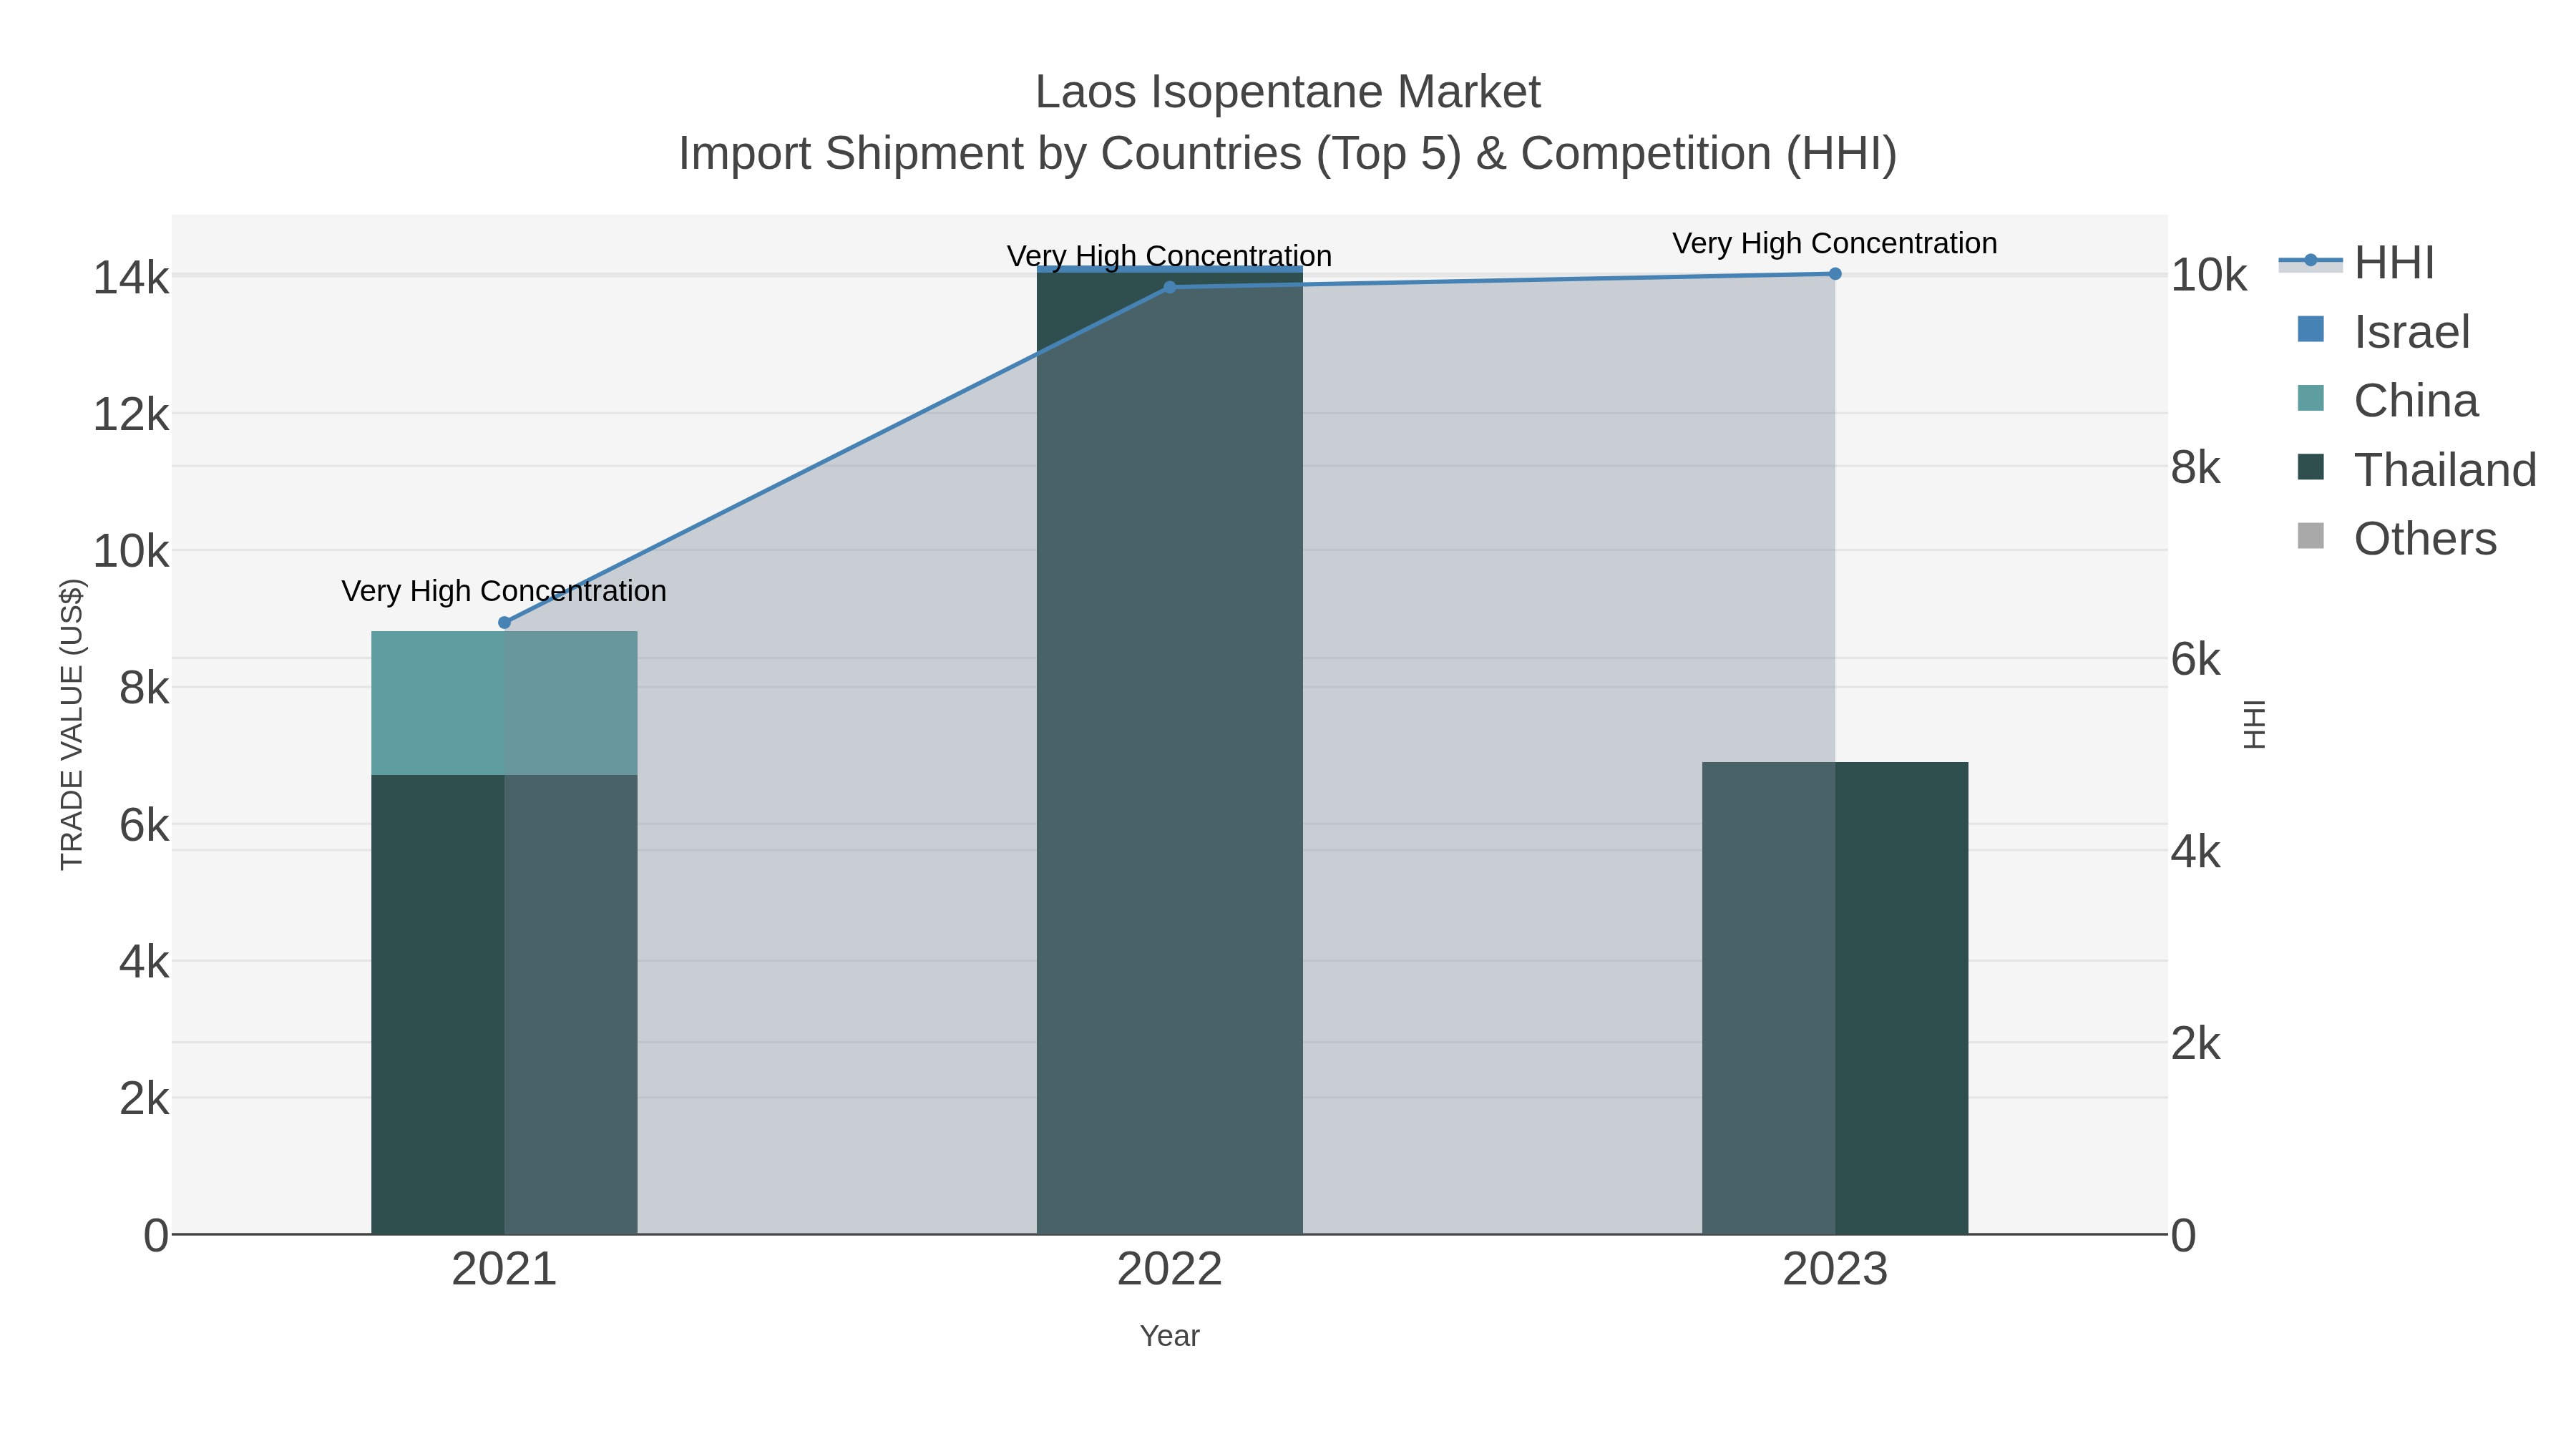Click the 2023 x-axis label
Viewport: 2576px width, 1449px height.
1835,1269
